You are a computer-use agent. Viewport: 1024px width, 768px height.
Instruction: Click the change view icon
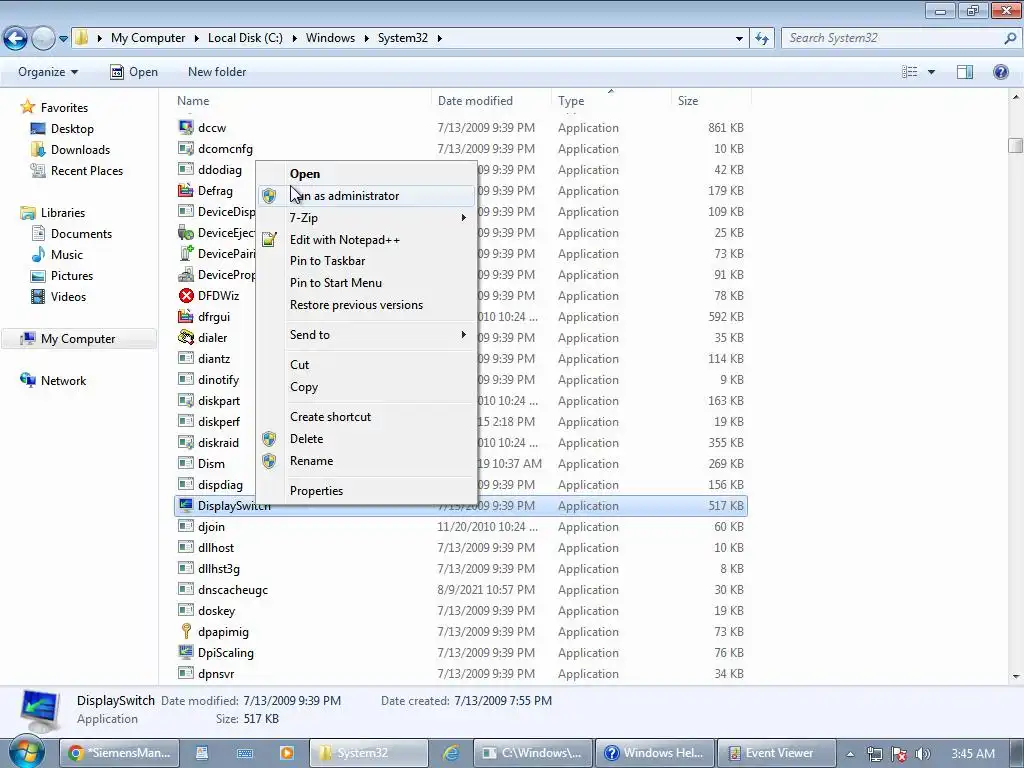910,72
